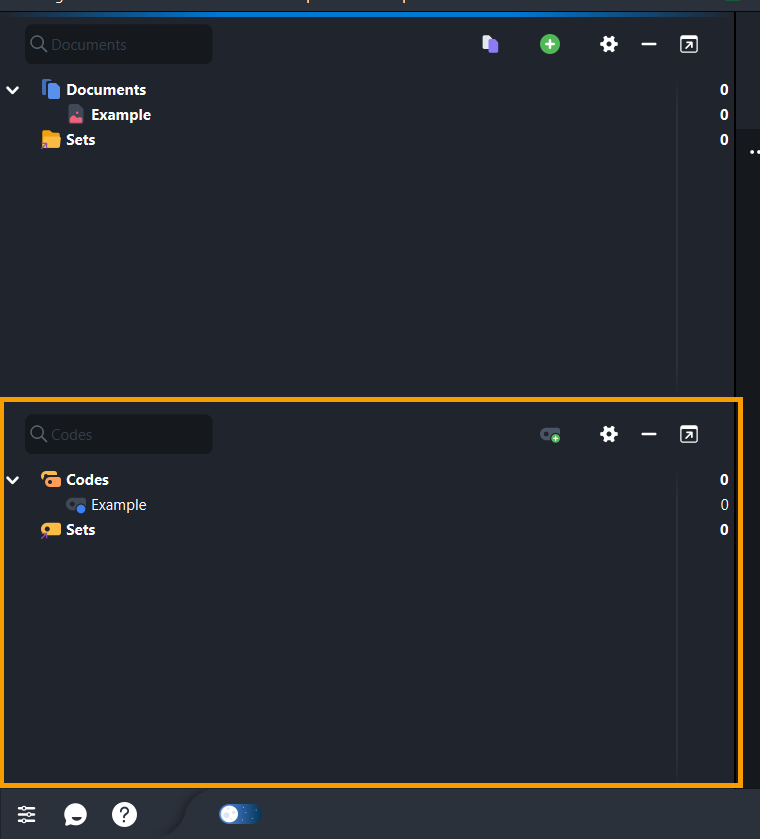The height and width of the screenshot is (839, 760).
Task: Collapse the Documents tree chevron
Action: pyautogui.click(x=13, y=90)
